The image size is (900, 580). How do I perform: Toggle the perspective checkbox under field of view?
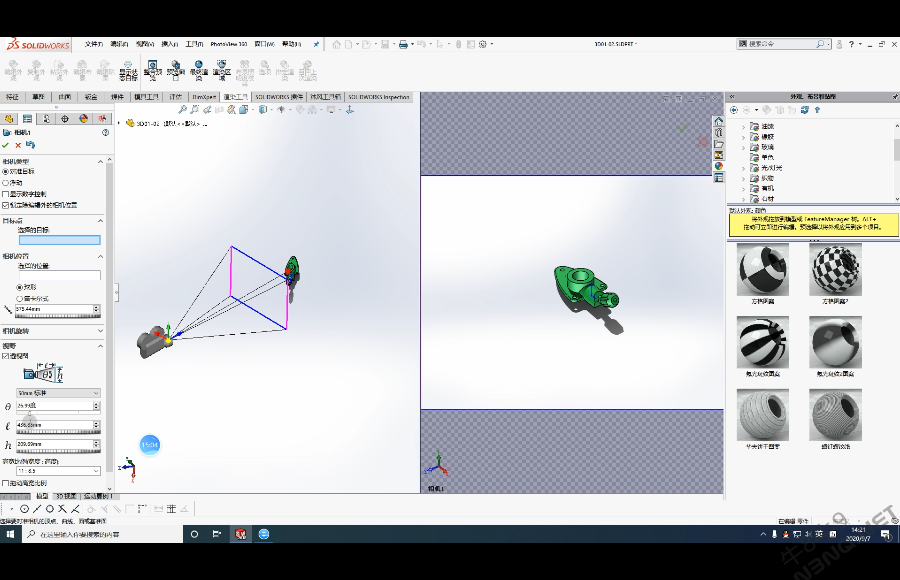click(6, 356)
